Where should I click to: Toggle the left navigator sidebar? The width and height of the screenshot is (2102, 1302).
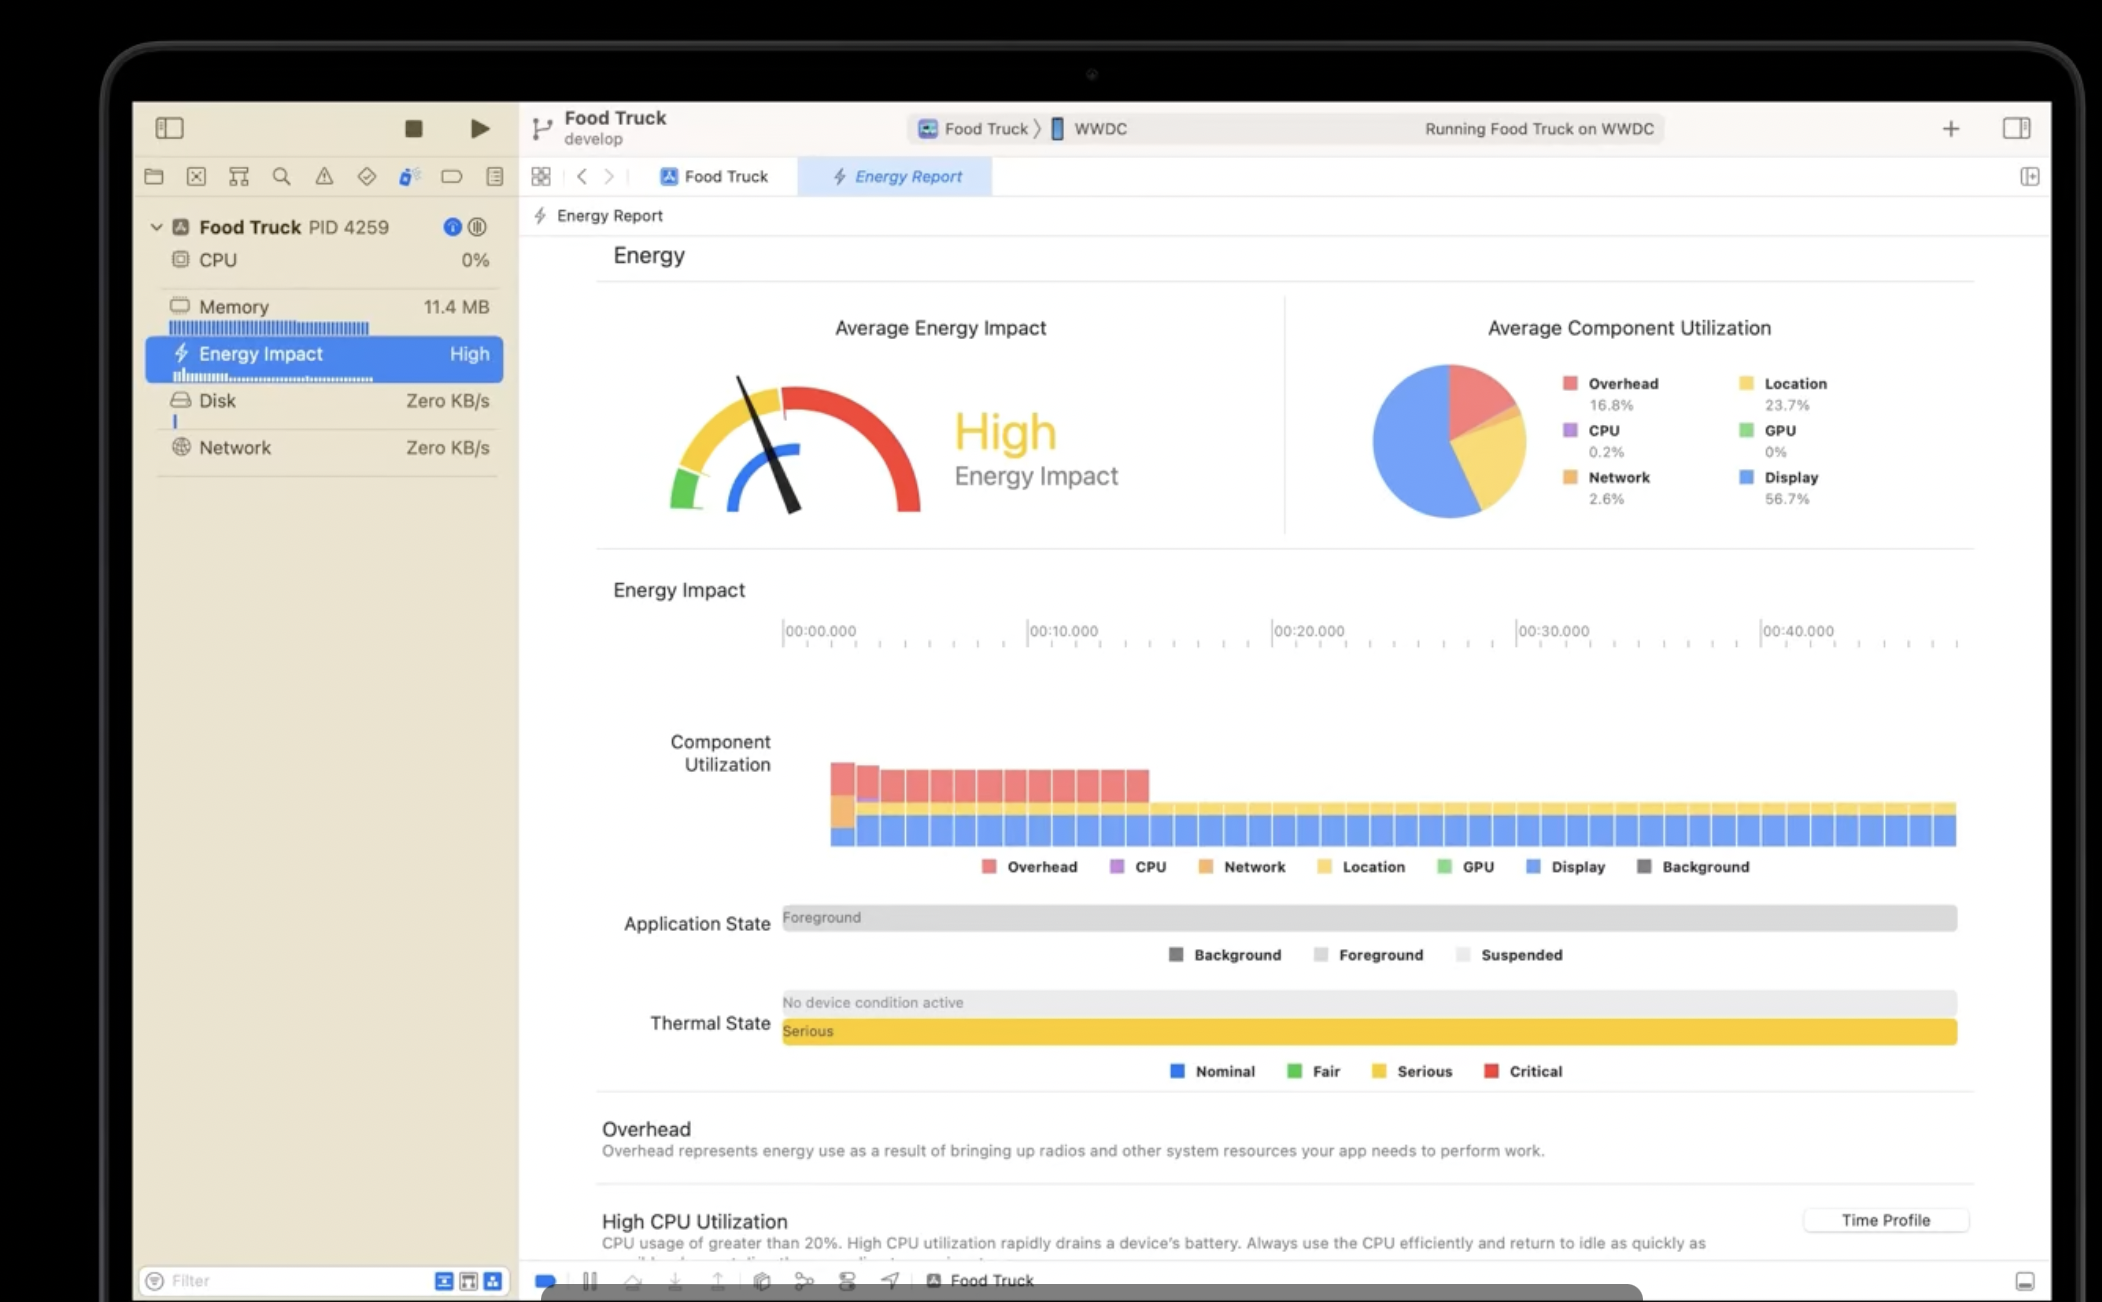169,128
